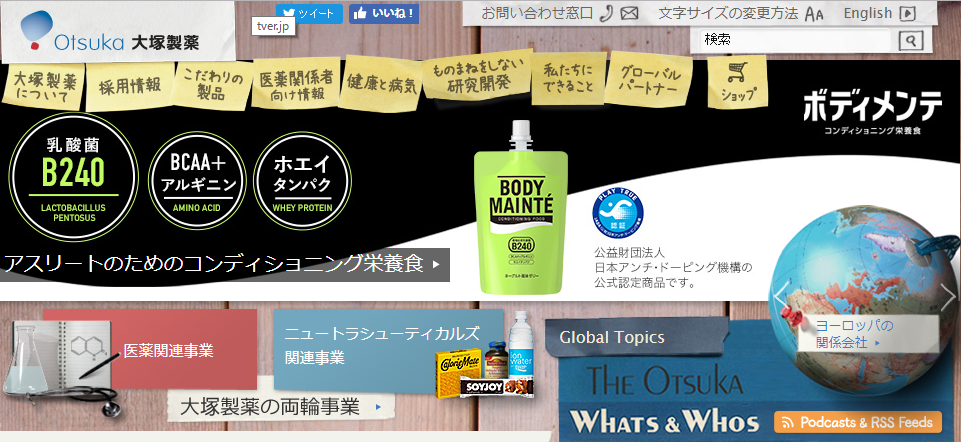The image size is (961, 442).
Task: Click the left carousel arrow on globe
Action: click(780, 297)
